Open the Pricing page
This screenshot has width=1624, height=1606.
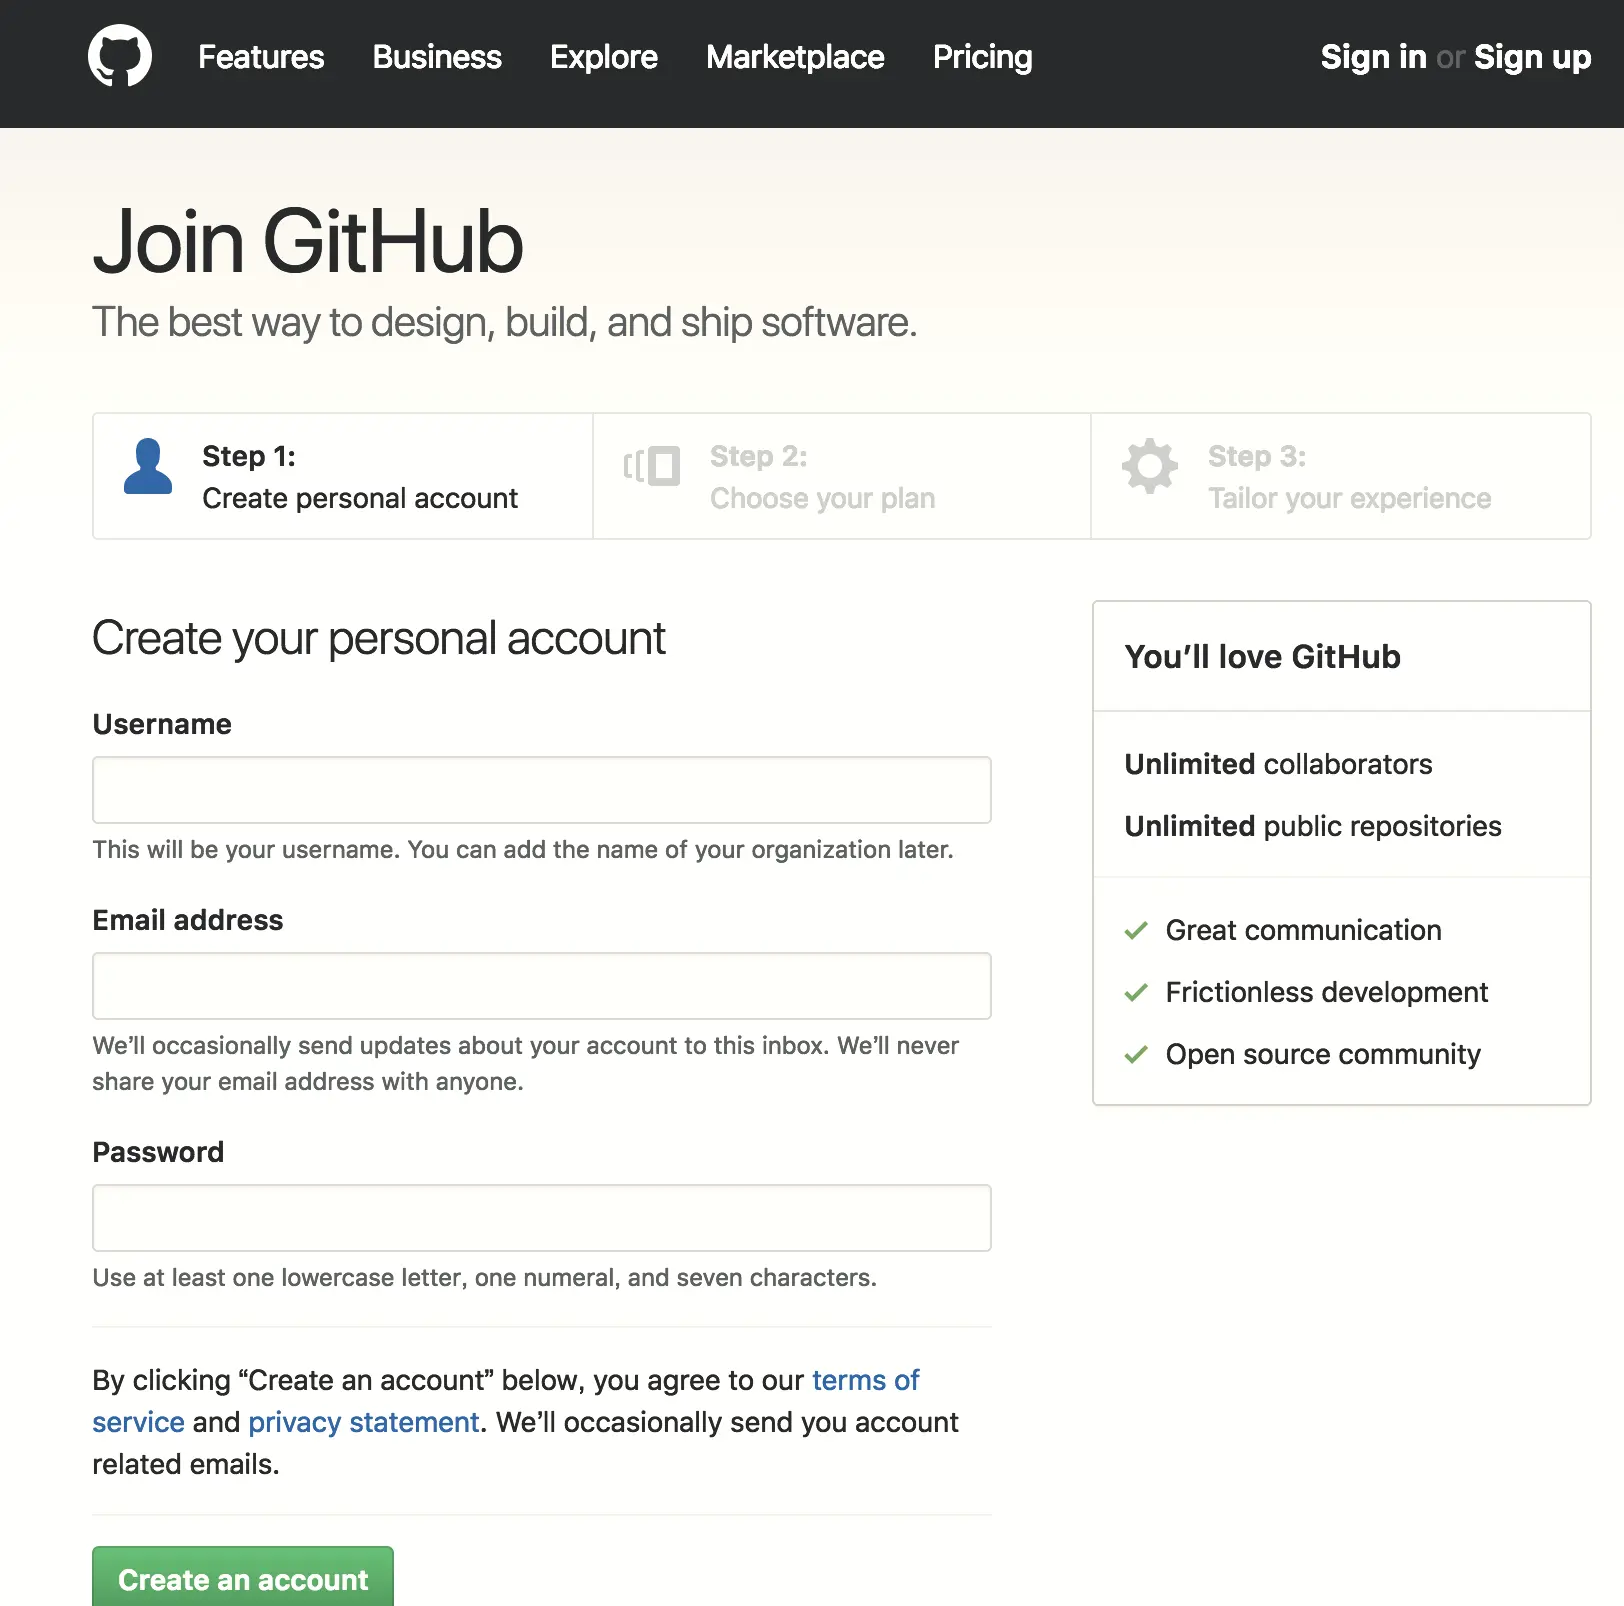pos(982,57)
